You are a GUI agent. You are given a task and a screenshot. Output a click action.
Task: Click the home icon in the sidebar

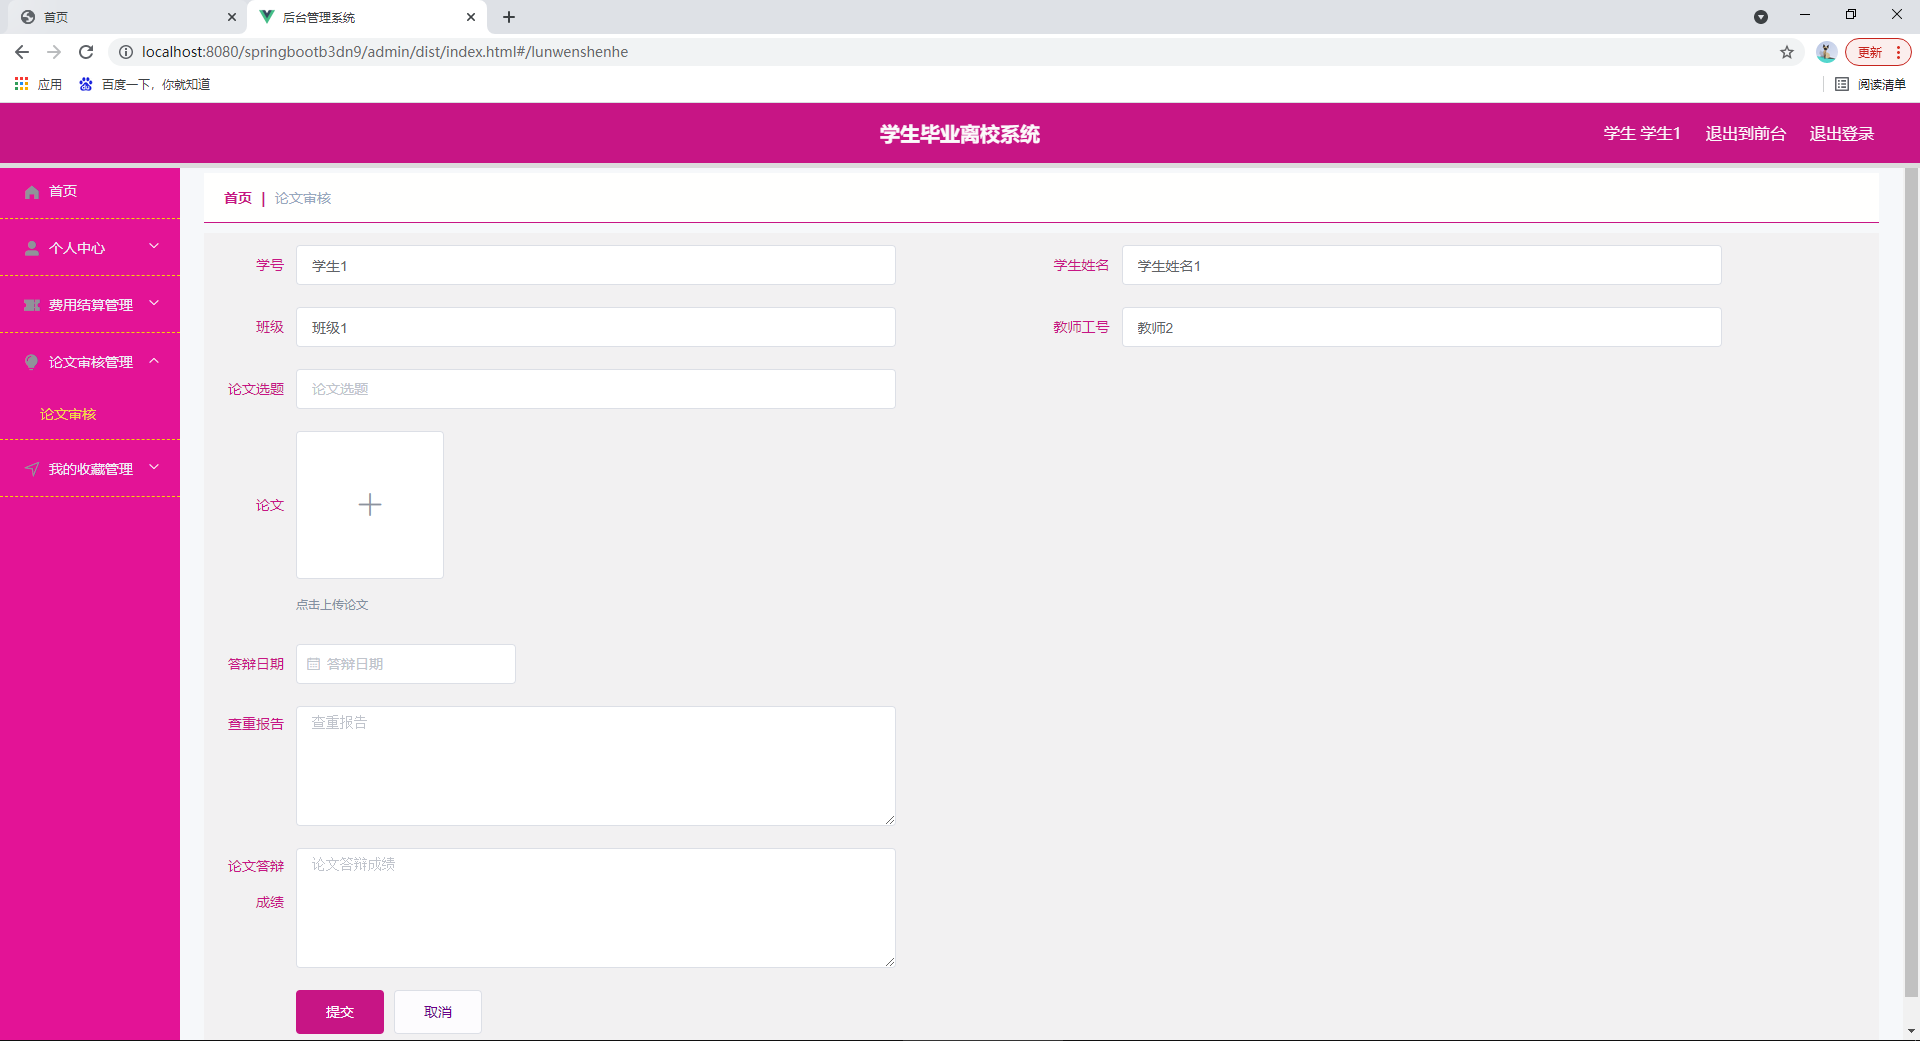click(32, 192)
